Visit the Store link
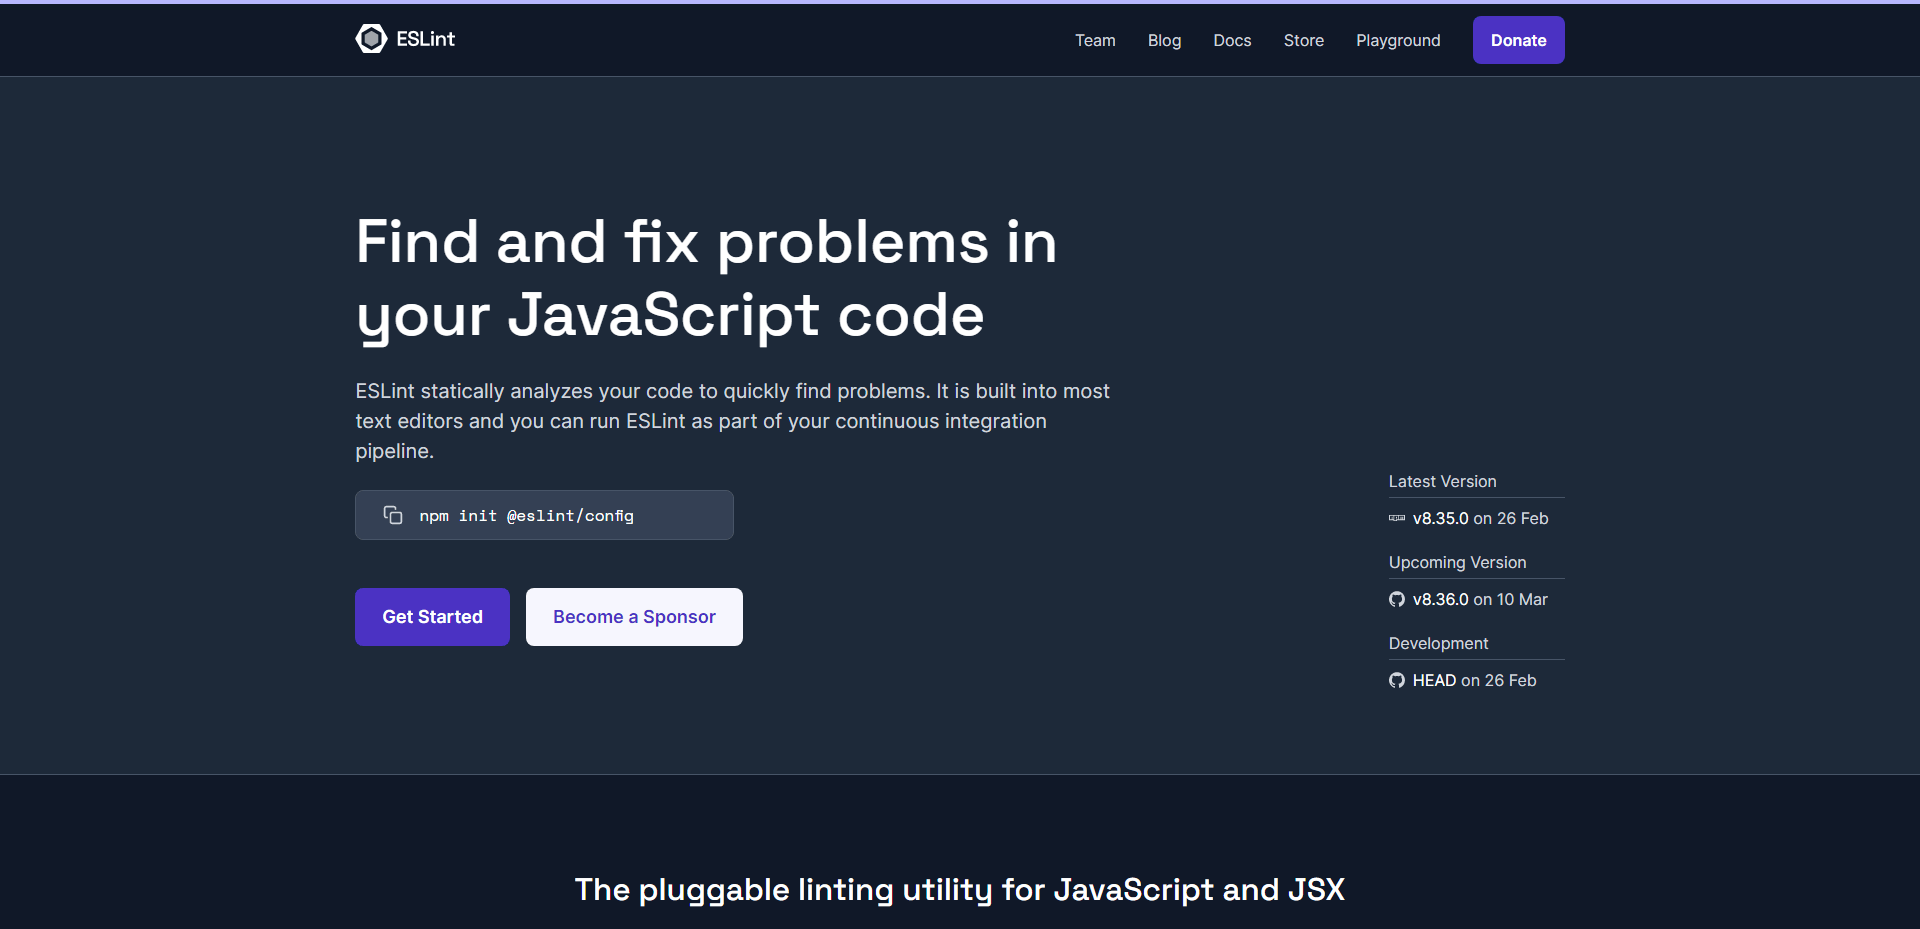 (1304, 40)
